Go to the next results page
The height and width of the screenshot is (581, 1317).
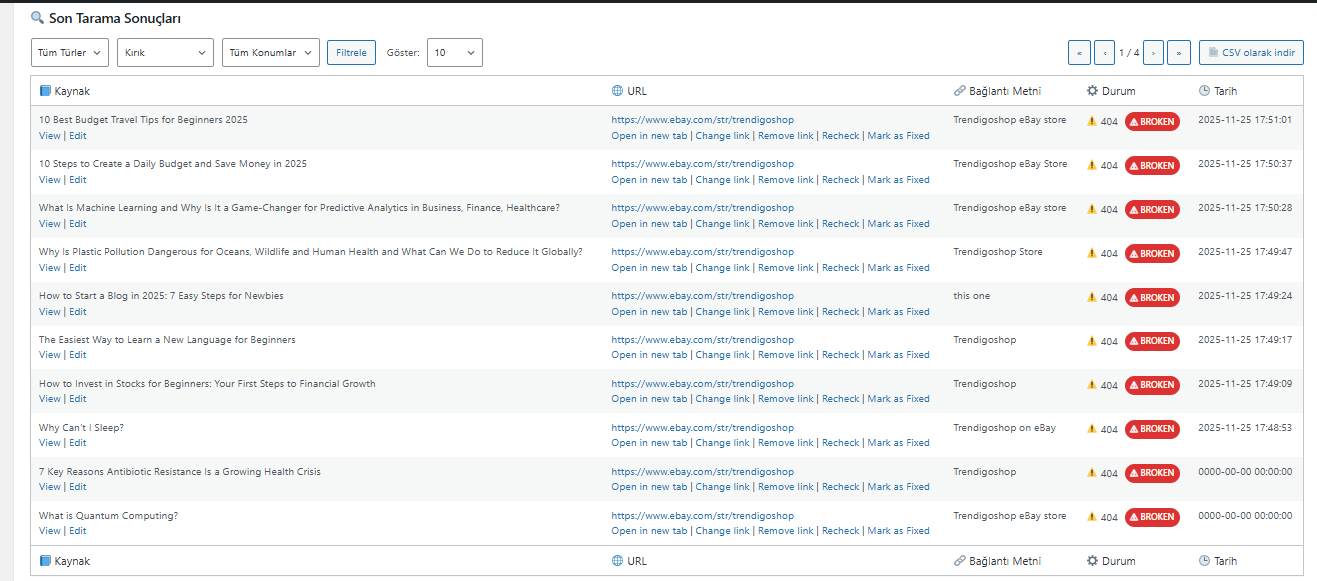[1153, 53]
